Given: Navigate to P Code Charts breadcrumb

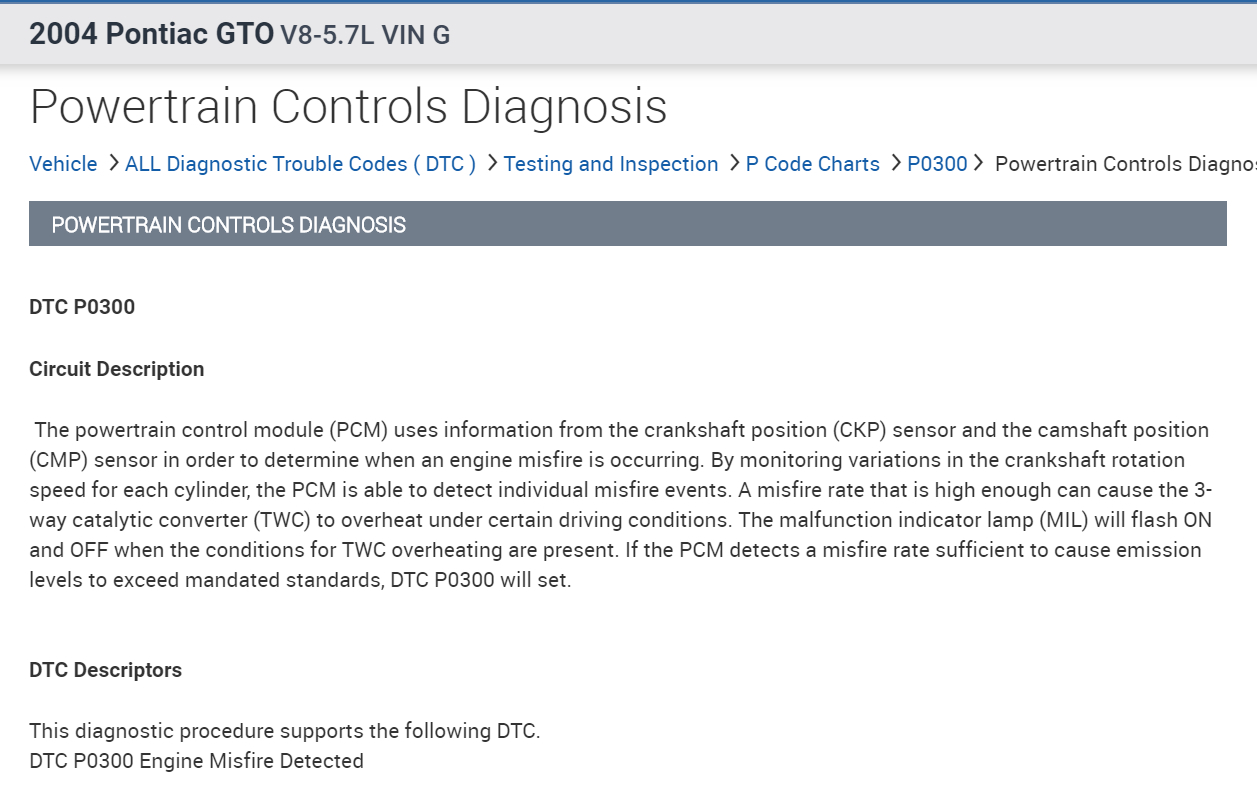Looking at the screenshot, I should pyautogui.click(x=812, y=164).
